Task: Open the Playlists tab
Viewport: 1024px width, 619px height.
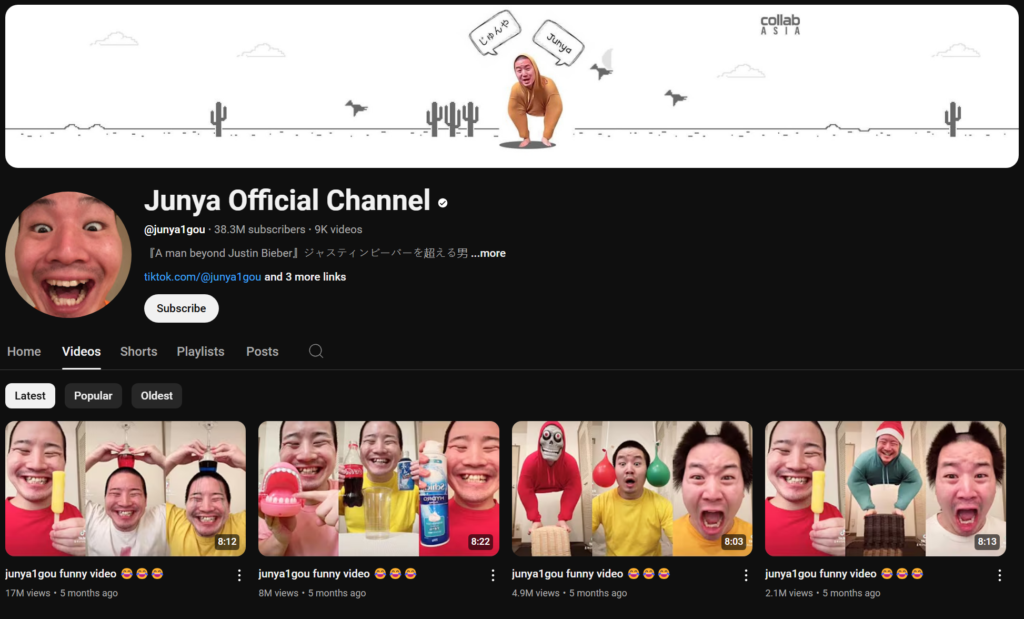Action: pos(200,352)
